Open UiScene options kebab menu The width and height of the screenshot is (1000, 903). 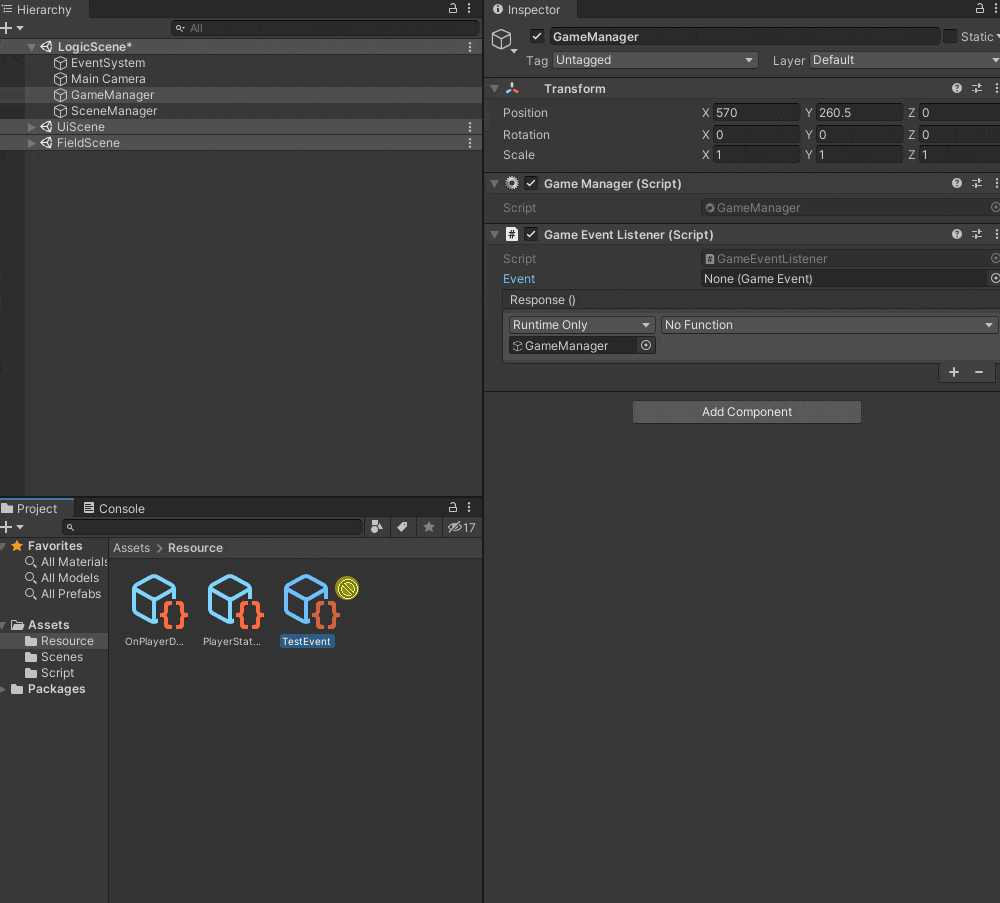(470, 127)
